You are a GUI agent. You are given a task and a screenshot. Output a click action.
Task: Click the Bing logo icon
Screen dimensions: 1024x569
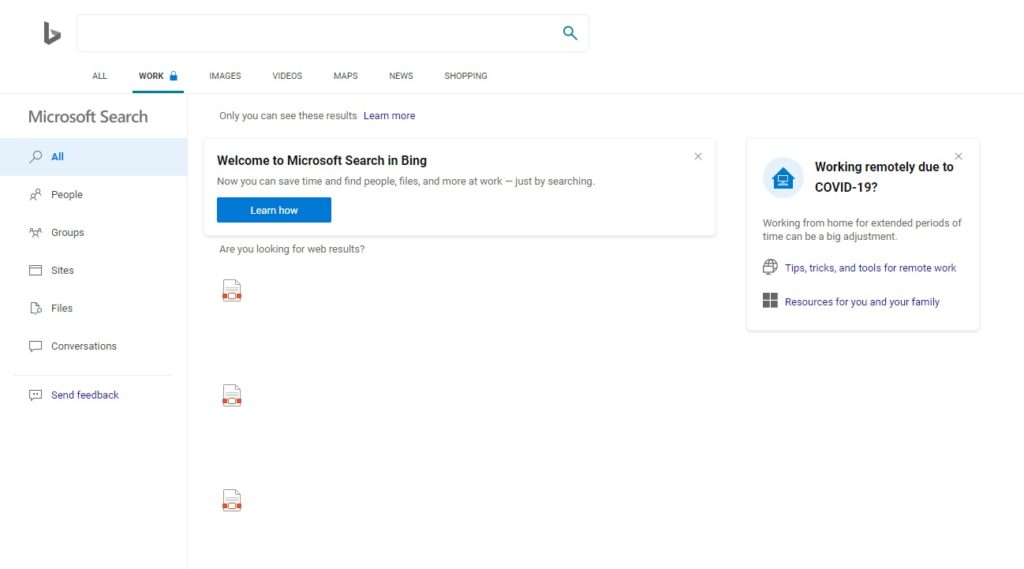click(52, 33)
